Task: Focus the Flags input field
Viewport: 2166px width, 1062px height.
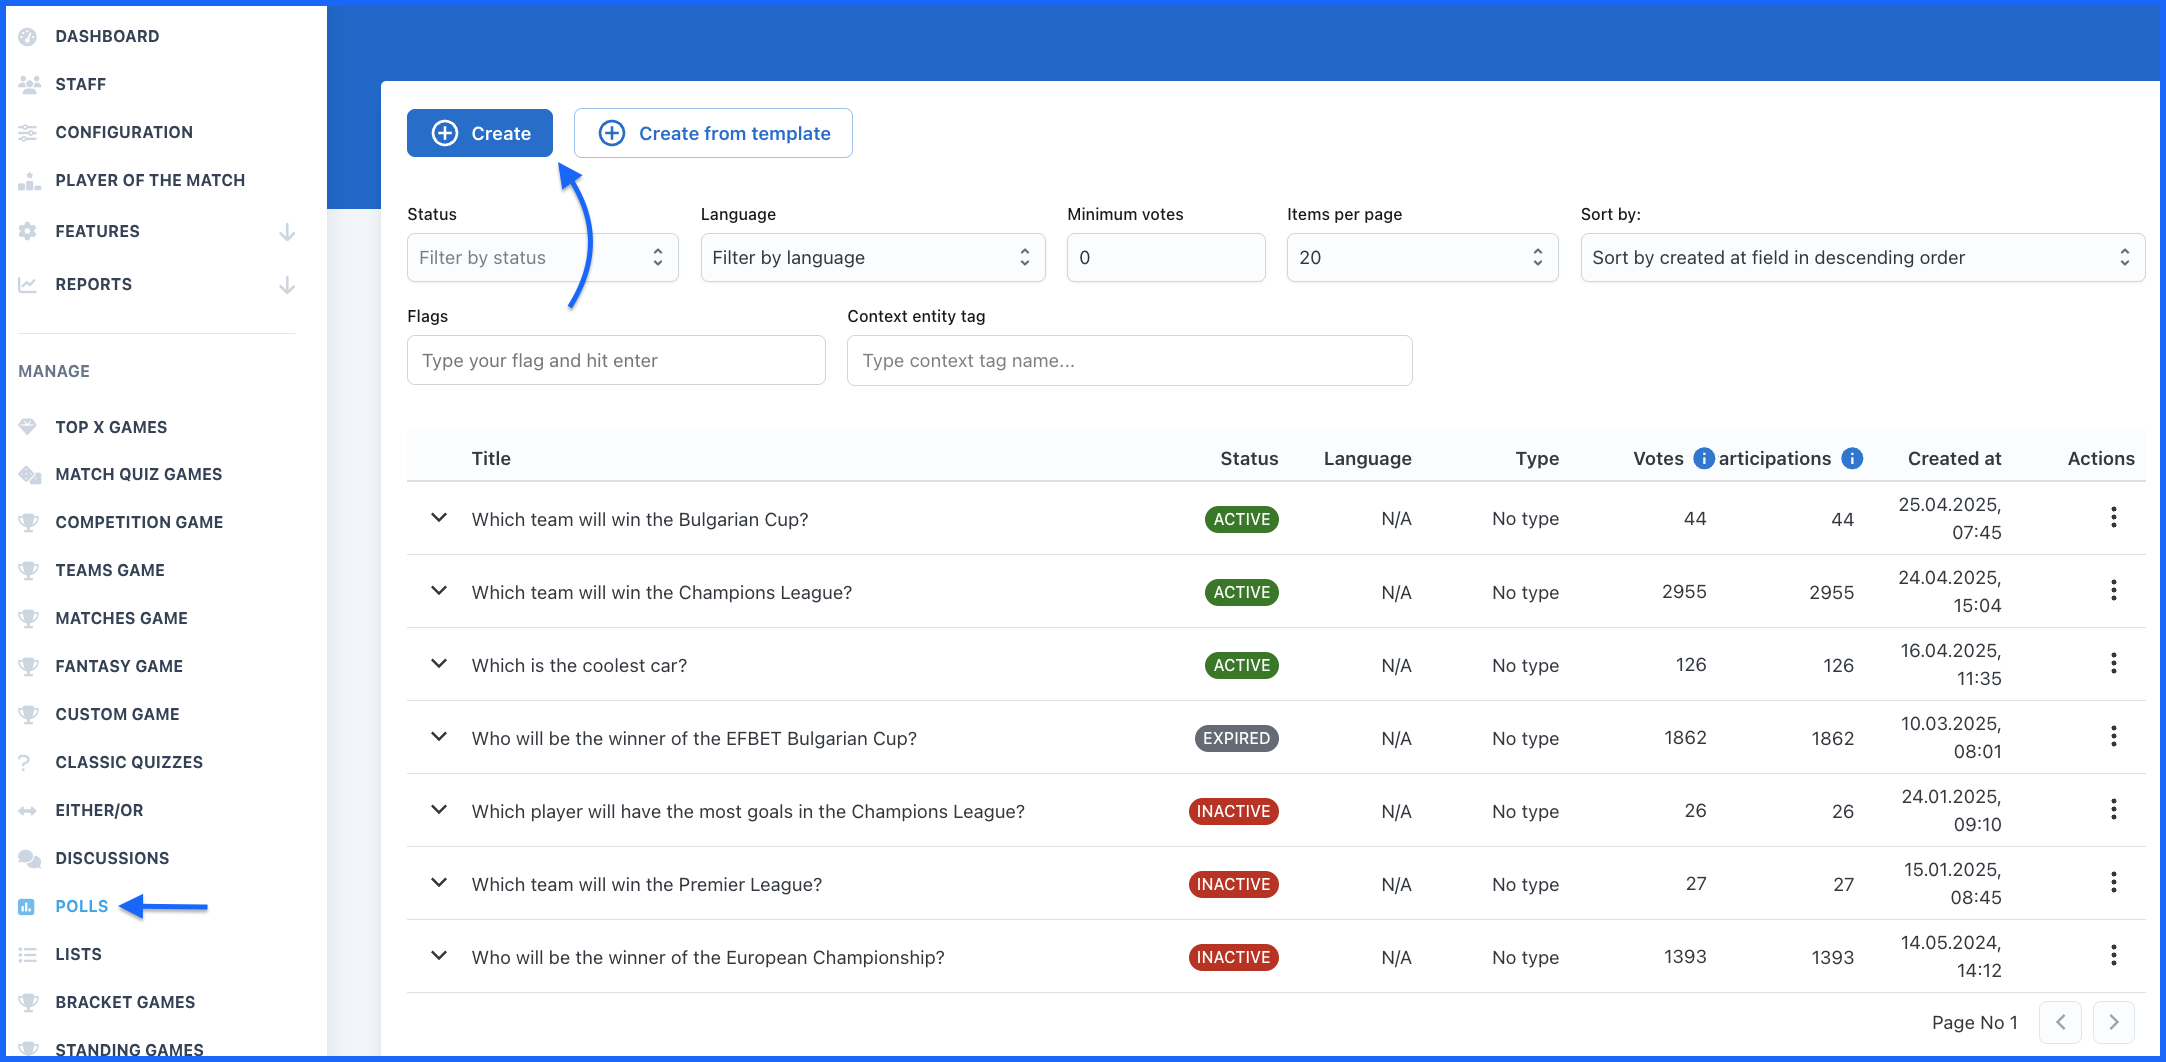Action: coord(616,360)
